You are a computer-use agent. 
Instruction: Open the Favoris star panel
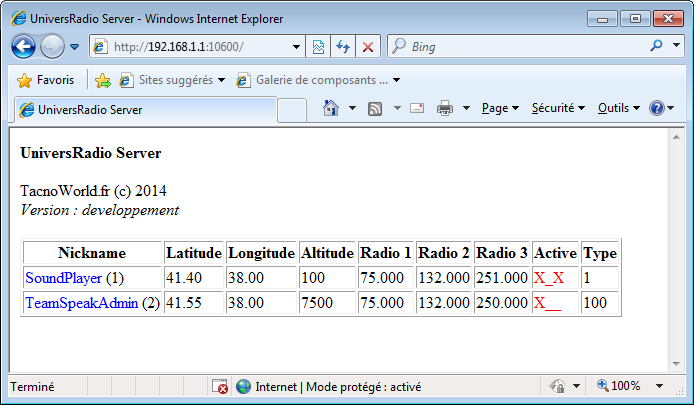[46, 80]
